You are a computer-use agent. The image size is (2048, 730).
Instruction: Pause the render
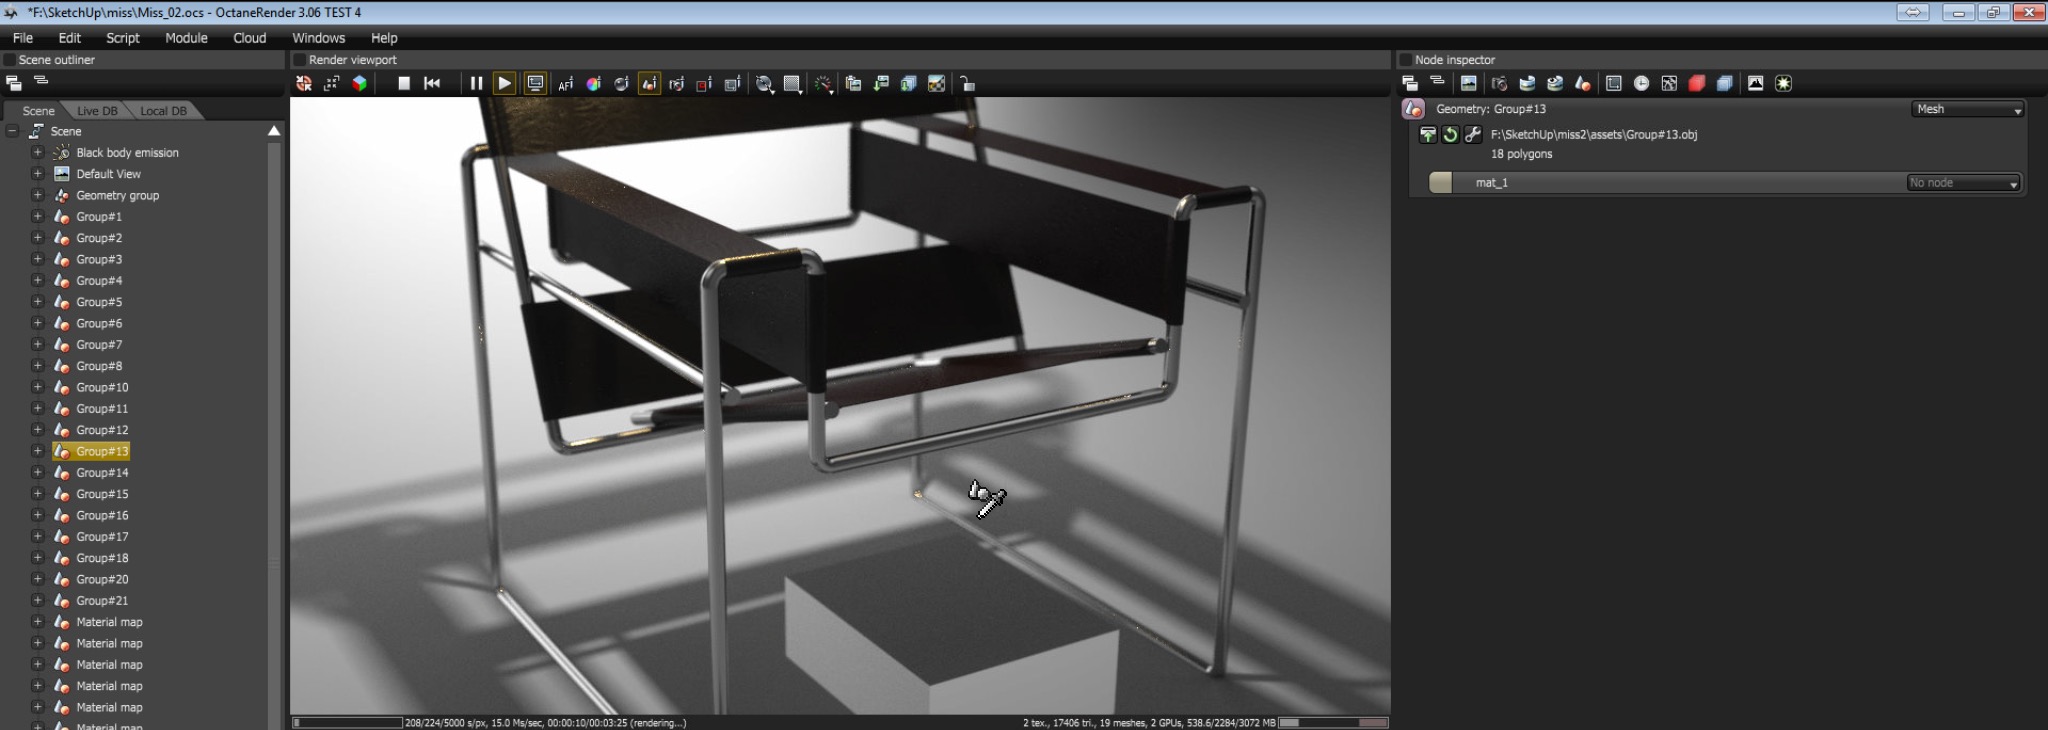click(x=476, y=84)
